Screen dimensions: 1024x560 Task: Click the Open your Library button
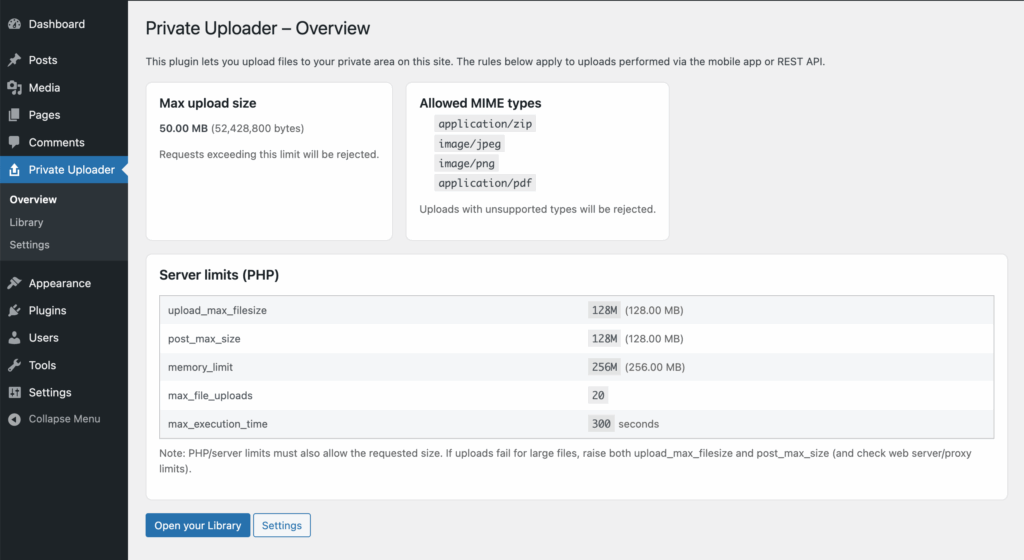pos(198,525)
